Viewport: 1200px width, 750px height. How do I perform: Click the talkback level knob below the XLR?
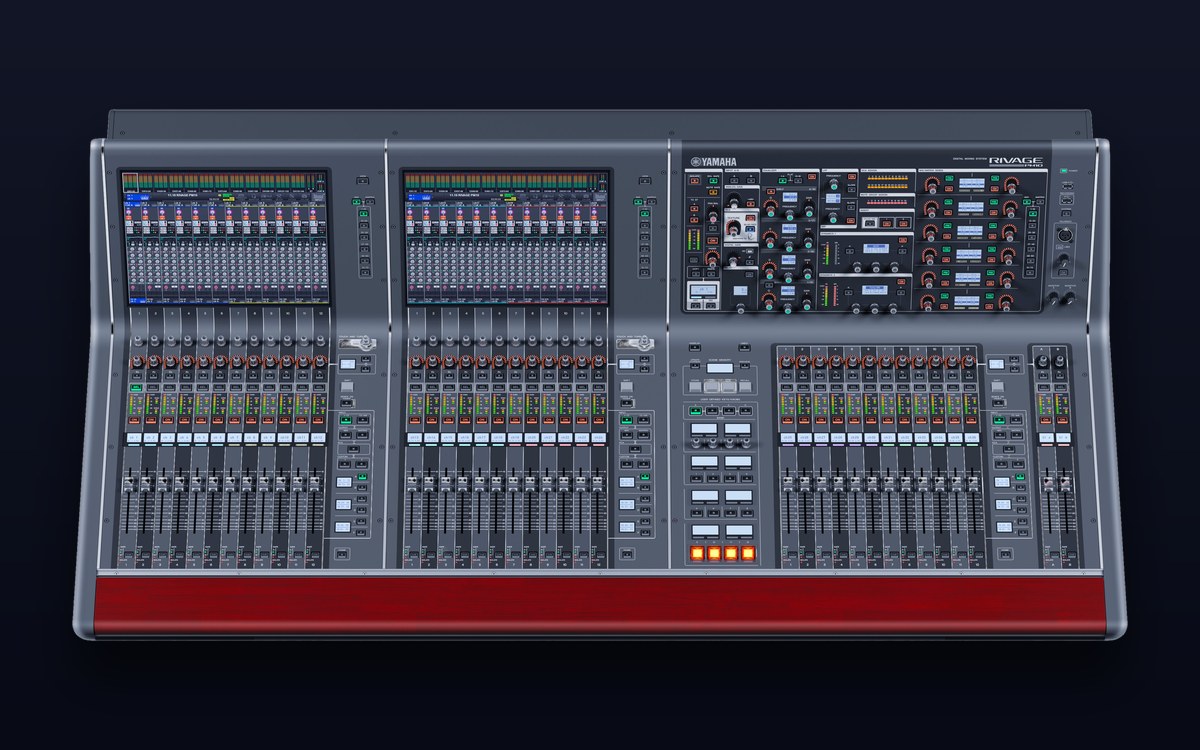(x=1064, y=262)
